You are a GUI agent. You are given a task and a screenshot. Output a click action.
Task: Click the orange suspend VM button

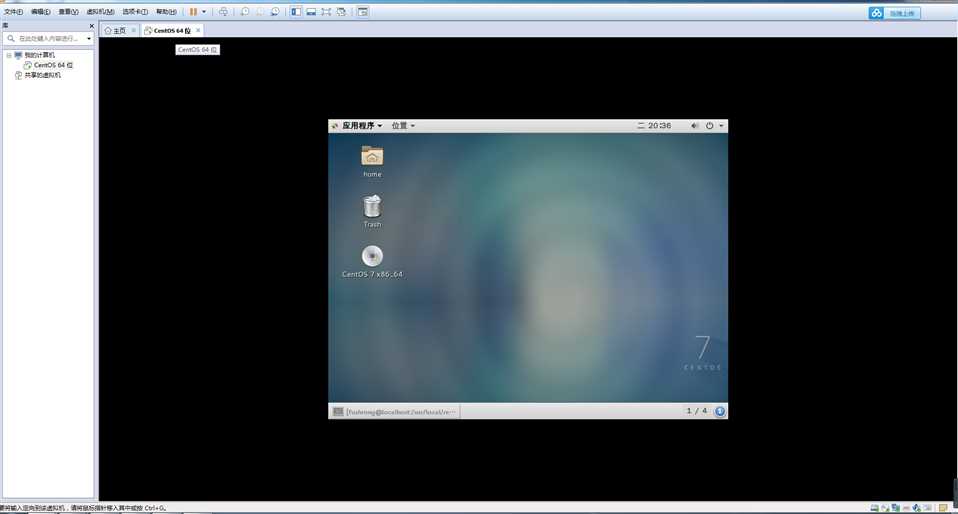(193, 12)
